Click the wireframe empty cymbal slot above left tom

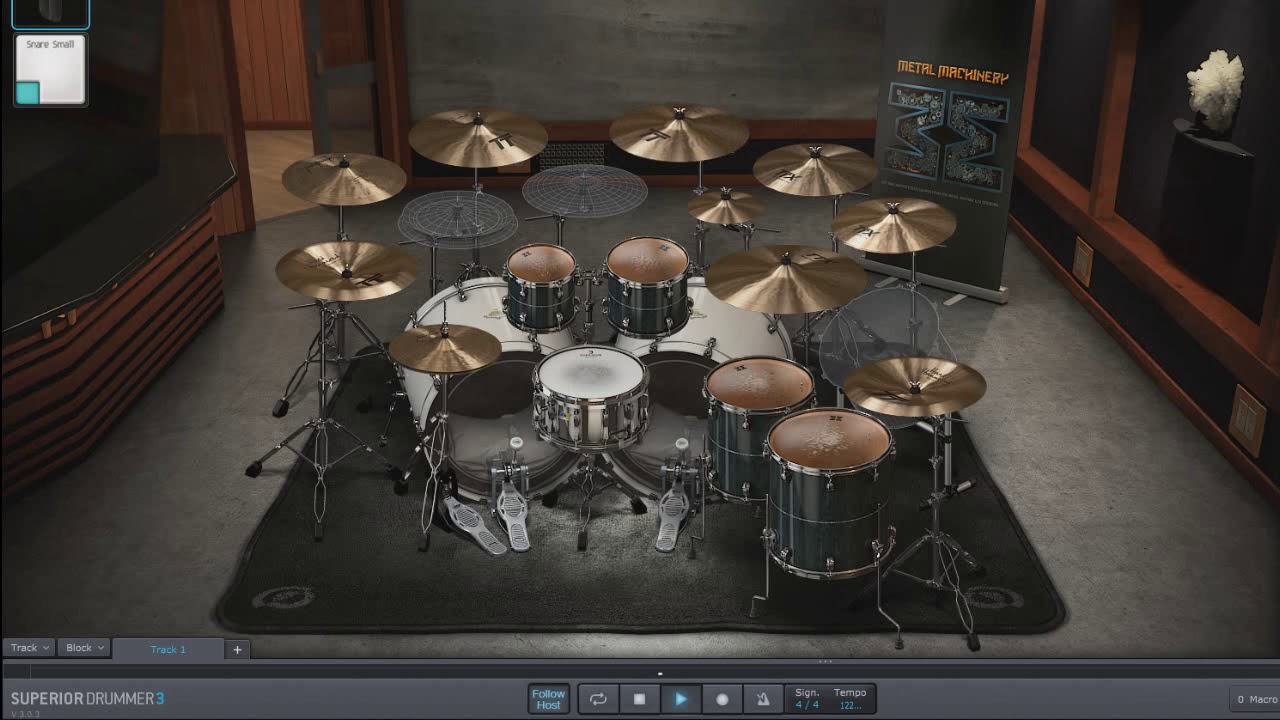458,219
